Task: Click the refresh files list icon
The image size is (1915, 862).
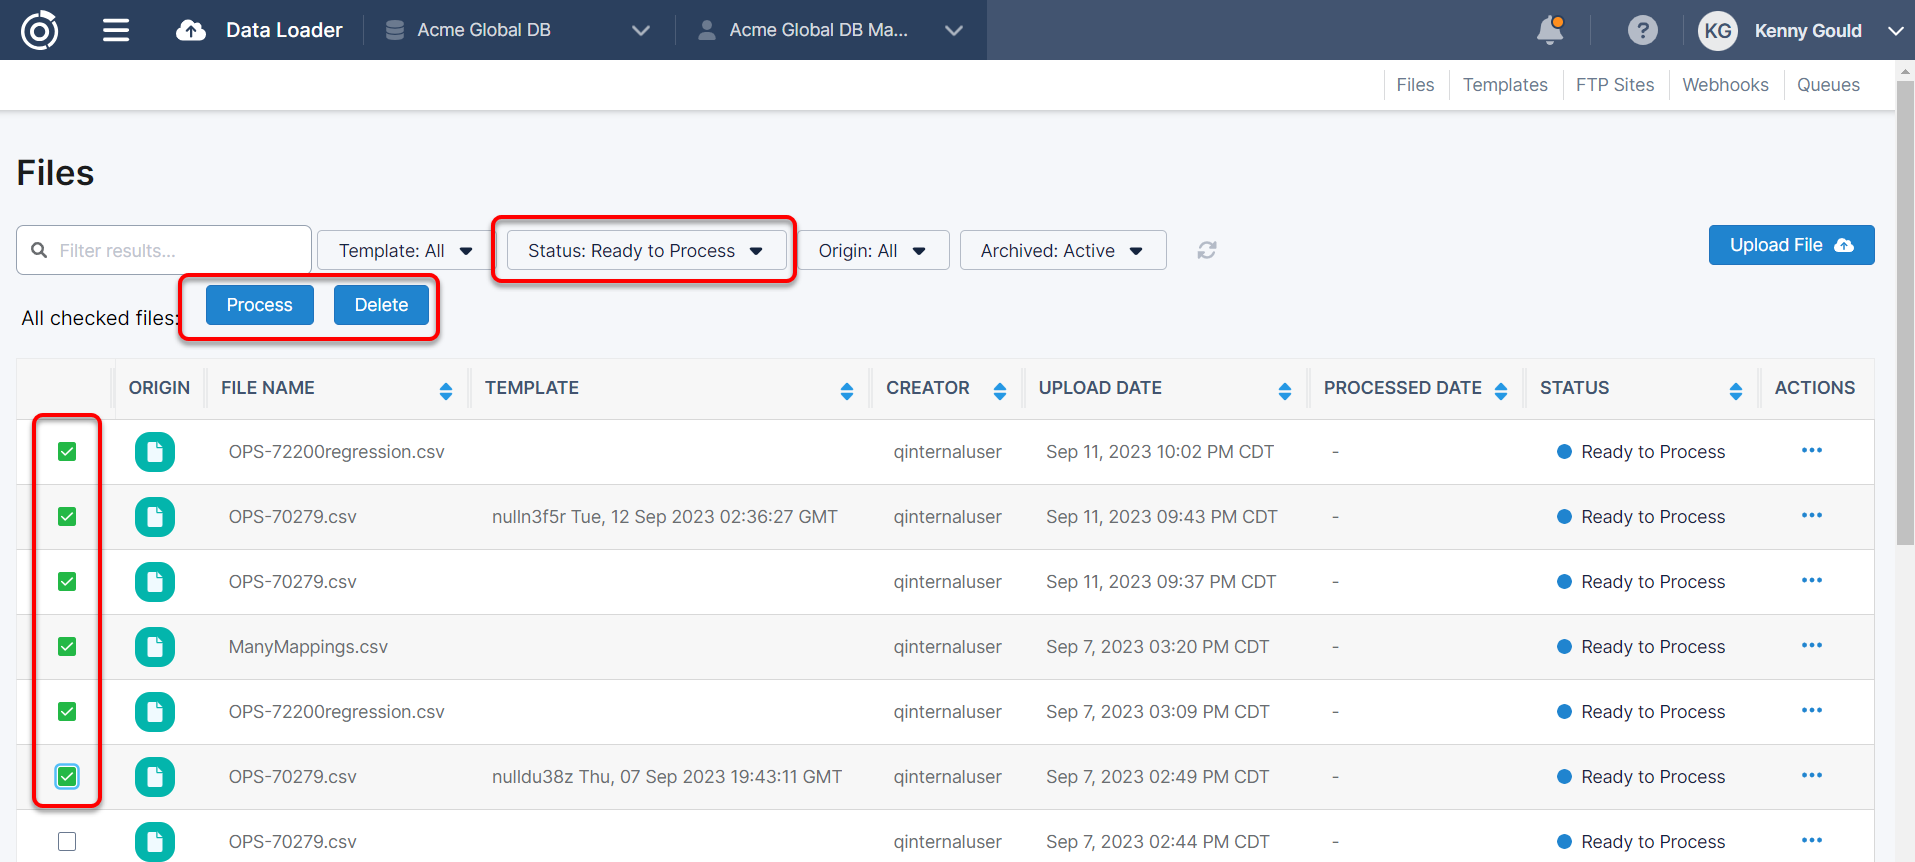Action: pyautogui.click(x=1207, y=250)
